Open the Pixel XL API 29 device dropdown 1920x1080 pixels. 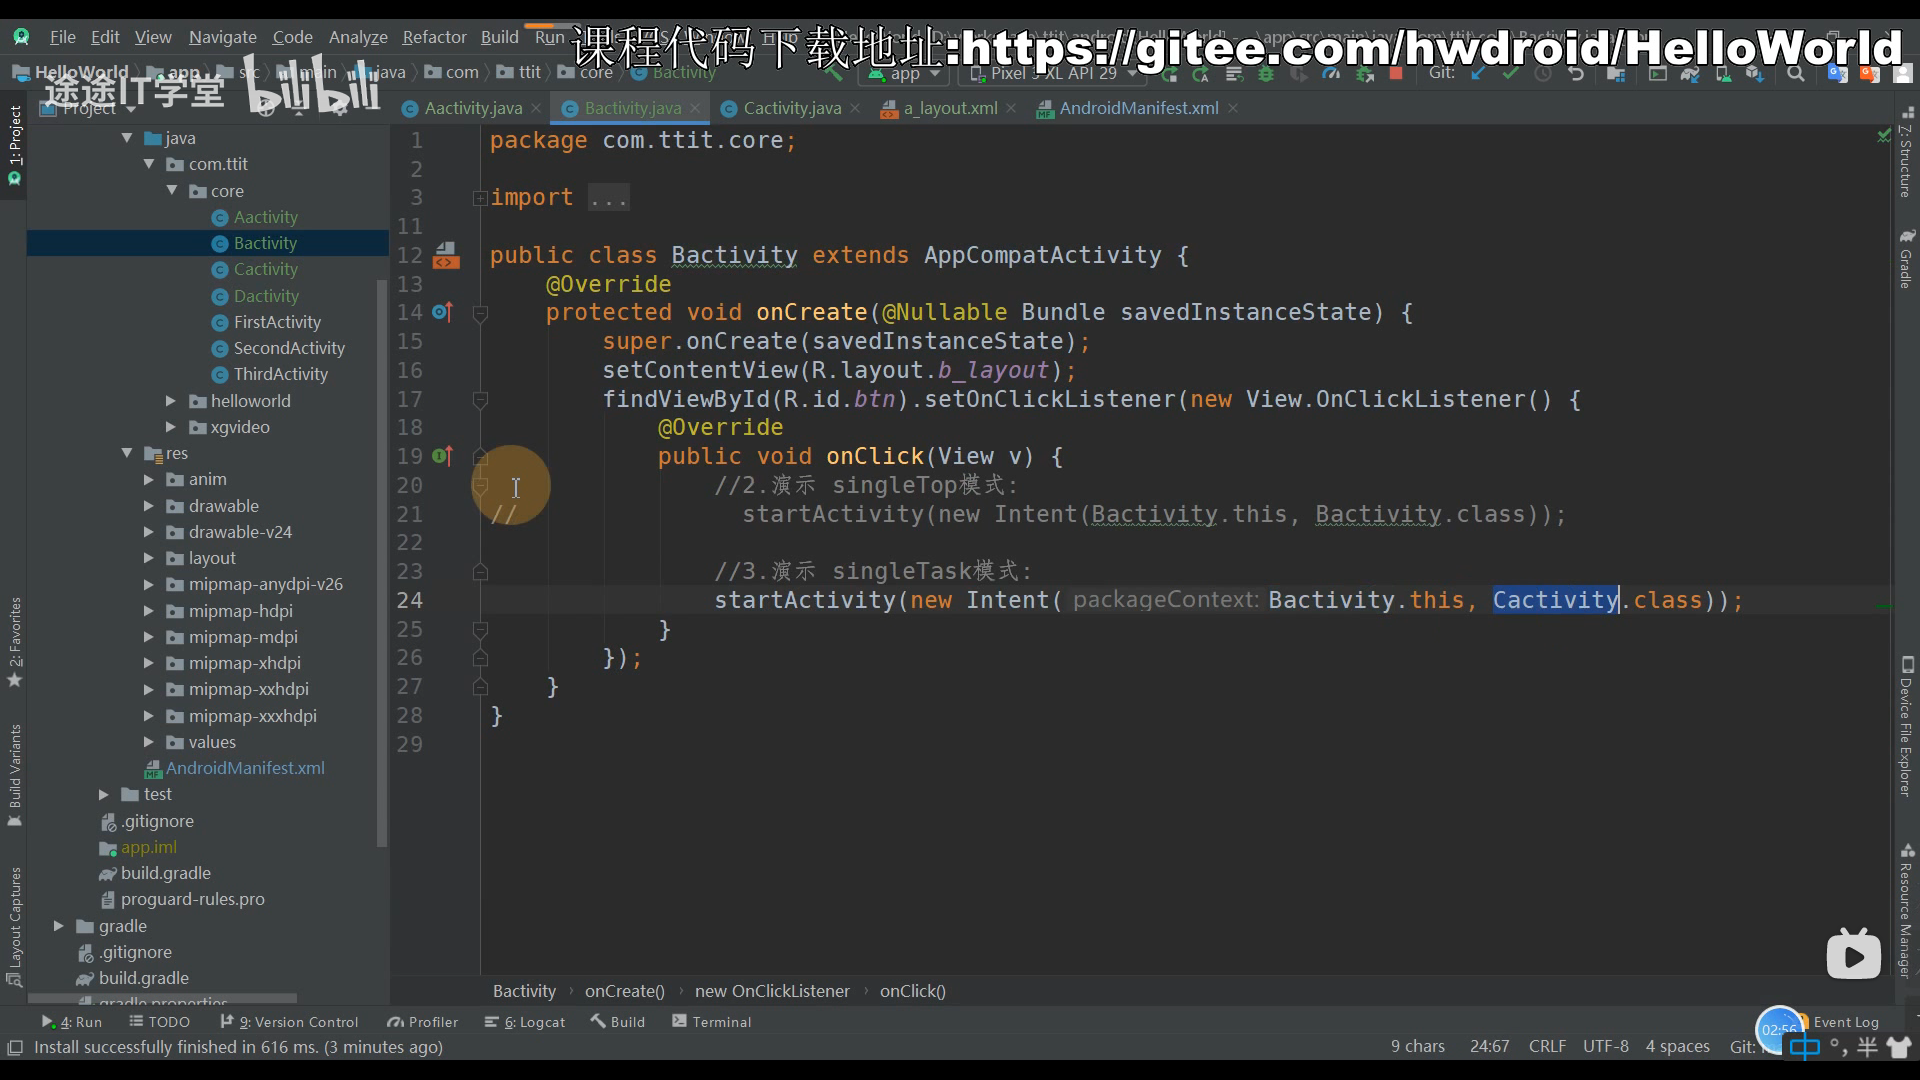tap(1053, 74)
